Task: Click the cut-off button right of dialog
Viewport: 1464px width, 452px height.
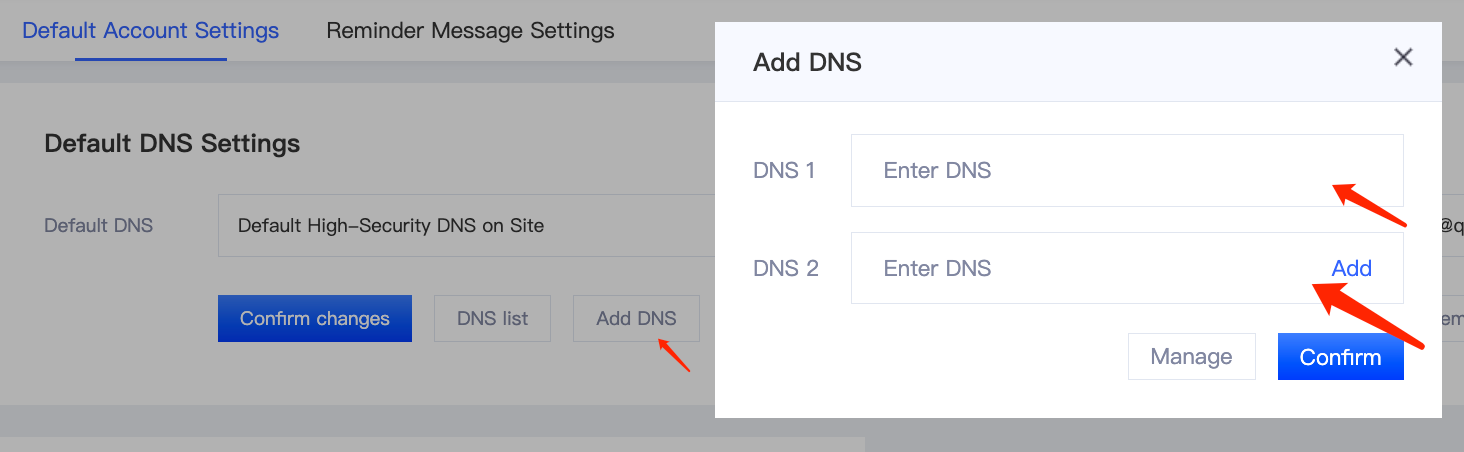Action: (1451, 319)
